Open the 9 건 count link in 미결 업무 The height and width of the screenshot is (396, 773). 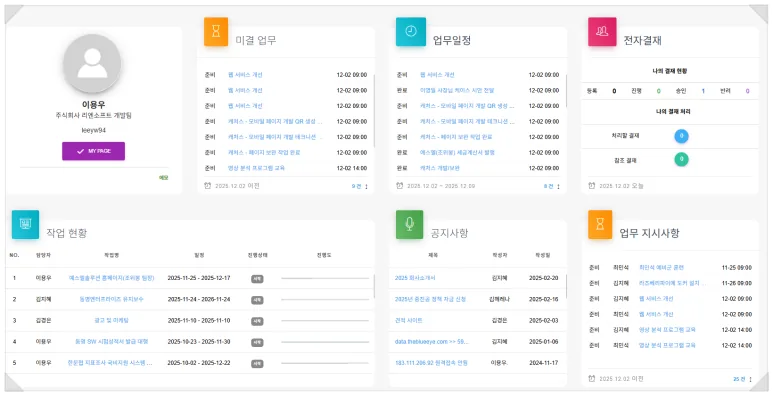tap(356, 186)
